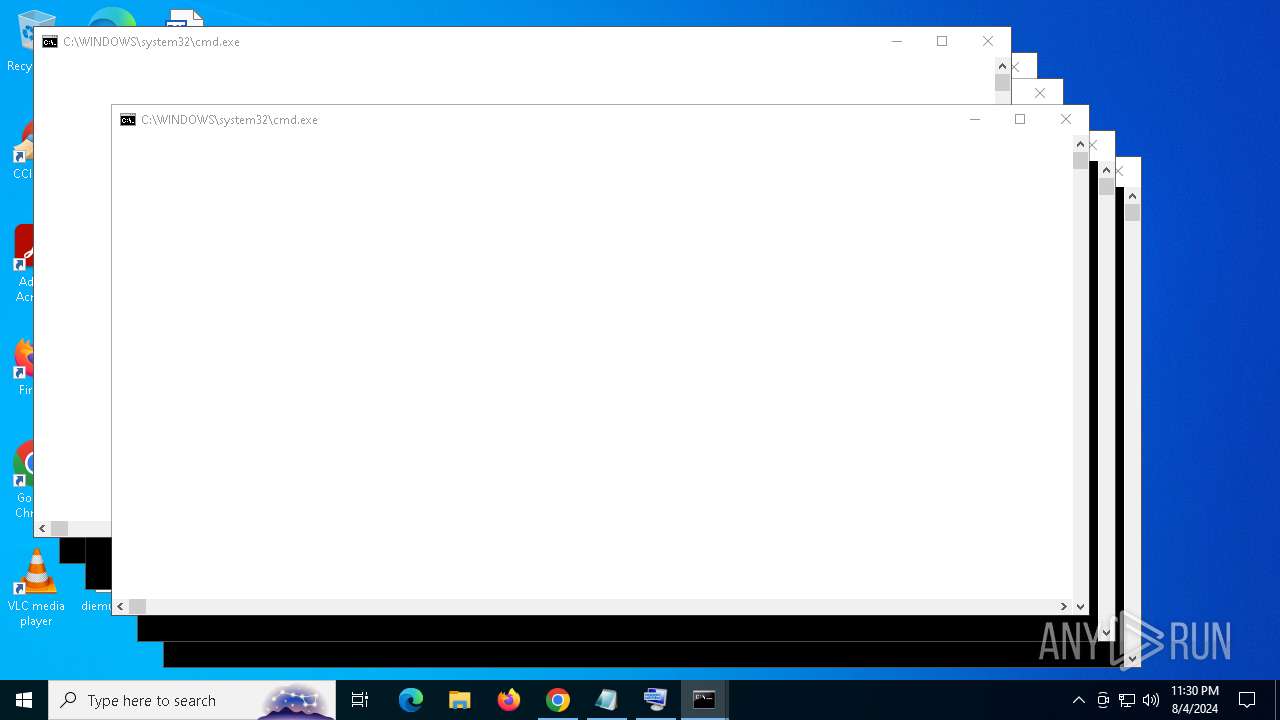Viewport: 1280px width, 720px height.
Task: Click the front cmd window's scroll up arrow
Action: pyautogui.click(x=1080, y=144)
